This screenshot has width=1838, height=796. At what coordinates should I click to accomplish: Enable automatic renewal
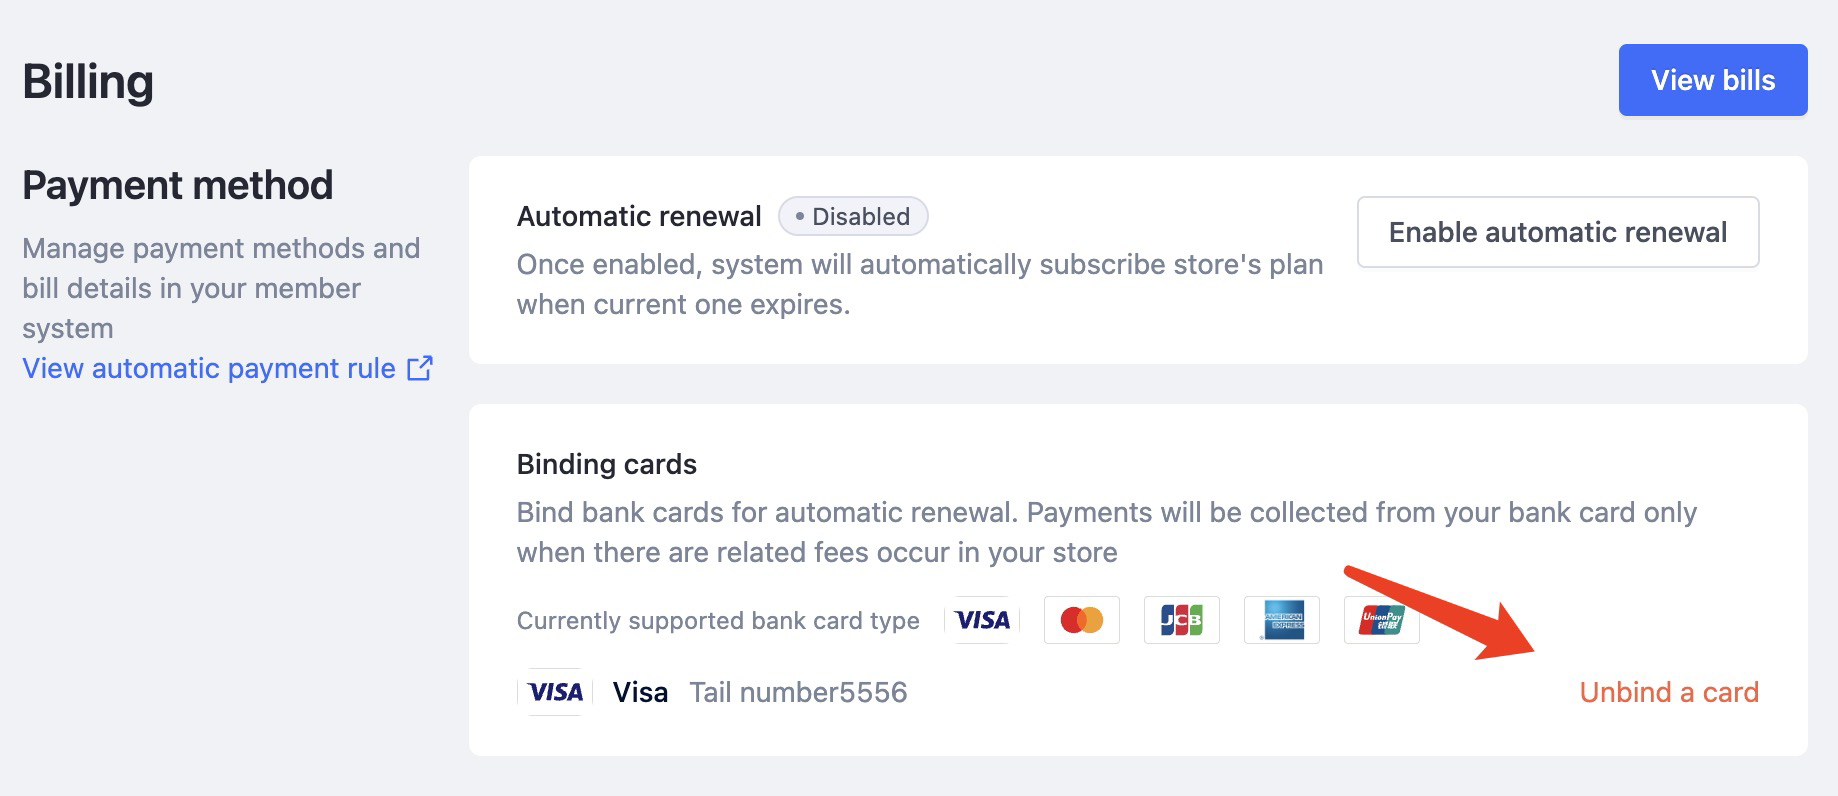point(1557,232)
